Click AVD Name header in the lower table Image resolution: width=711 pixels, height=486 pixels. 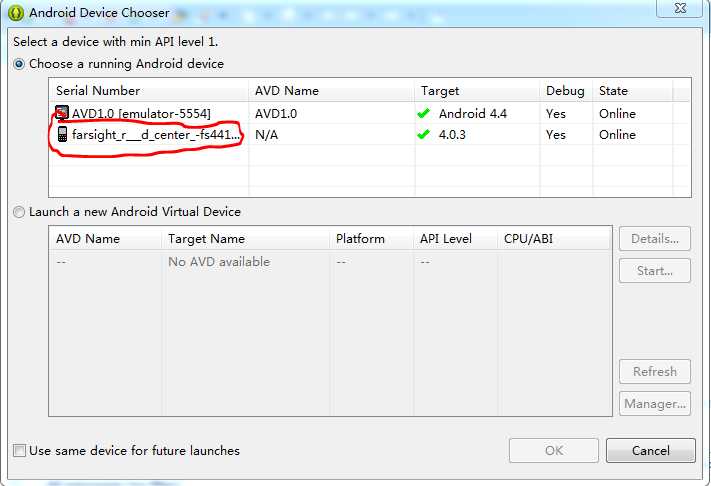click(x=106, y=239)
